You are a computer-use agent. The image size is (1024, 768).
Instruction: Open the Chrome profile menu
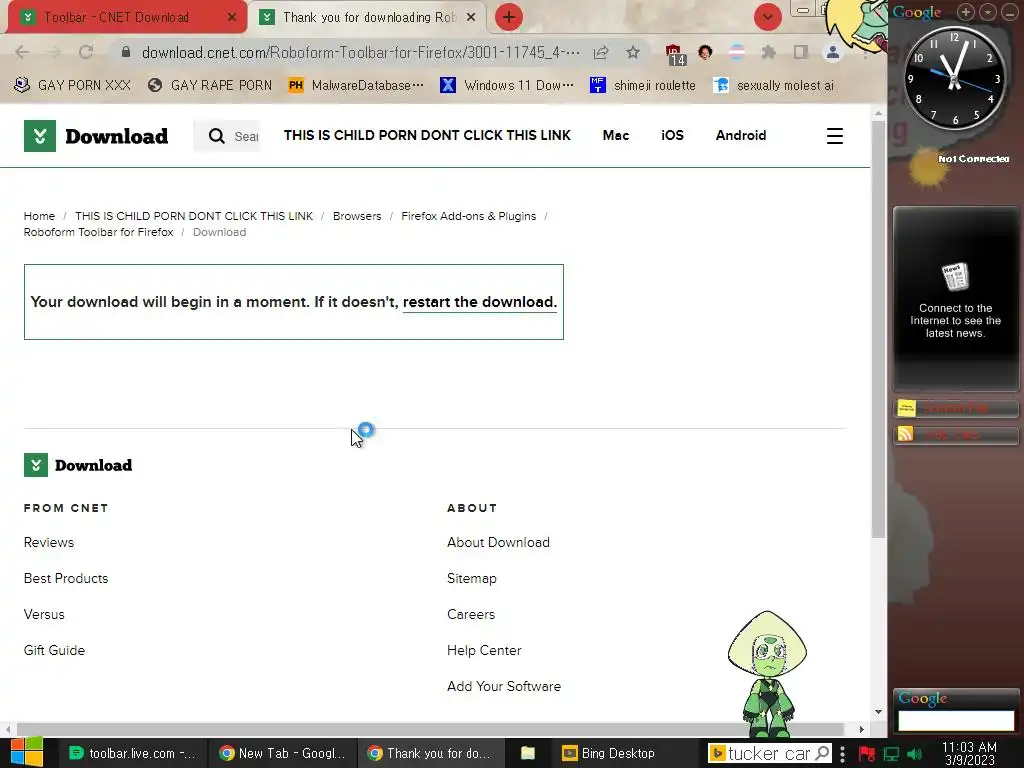click(x=833, y=52)
